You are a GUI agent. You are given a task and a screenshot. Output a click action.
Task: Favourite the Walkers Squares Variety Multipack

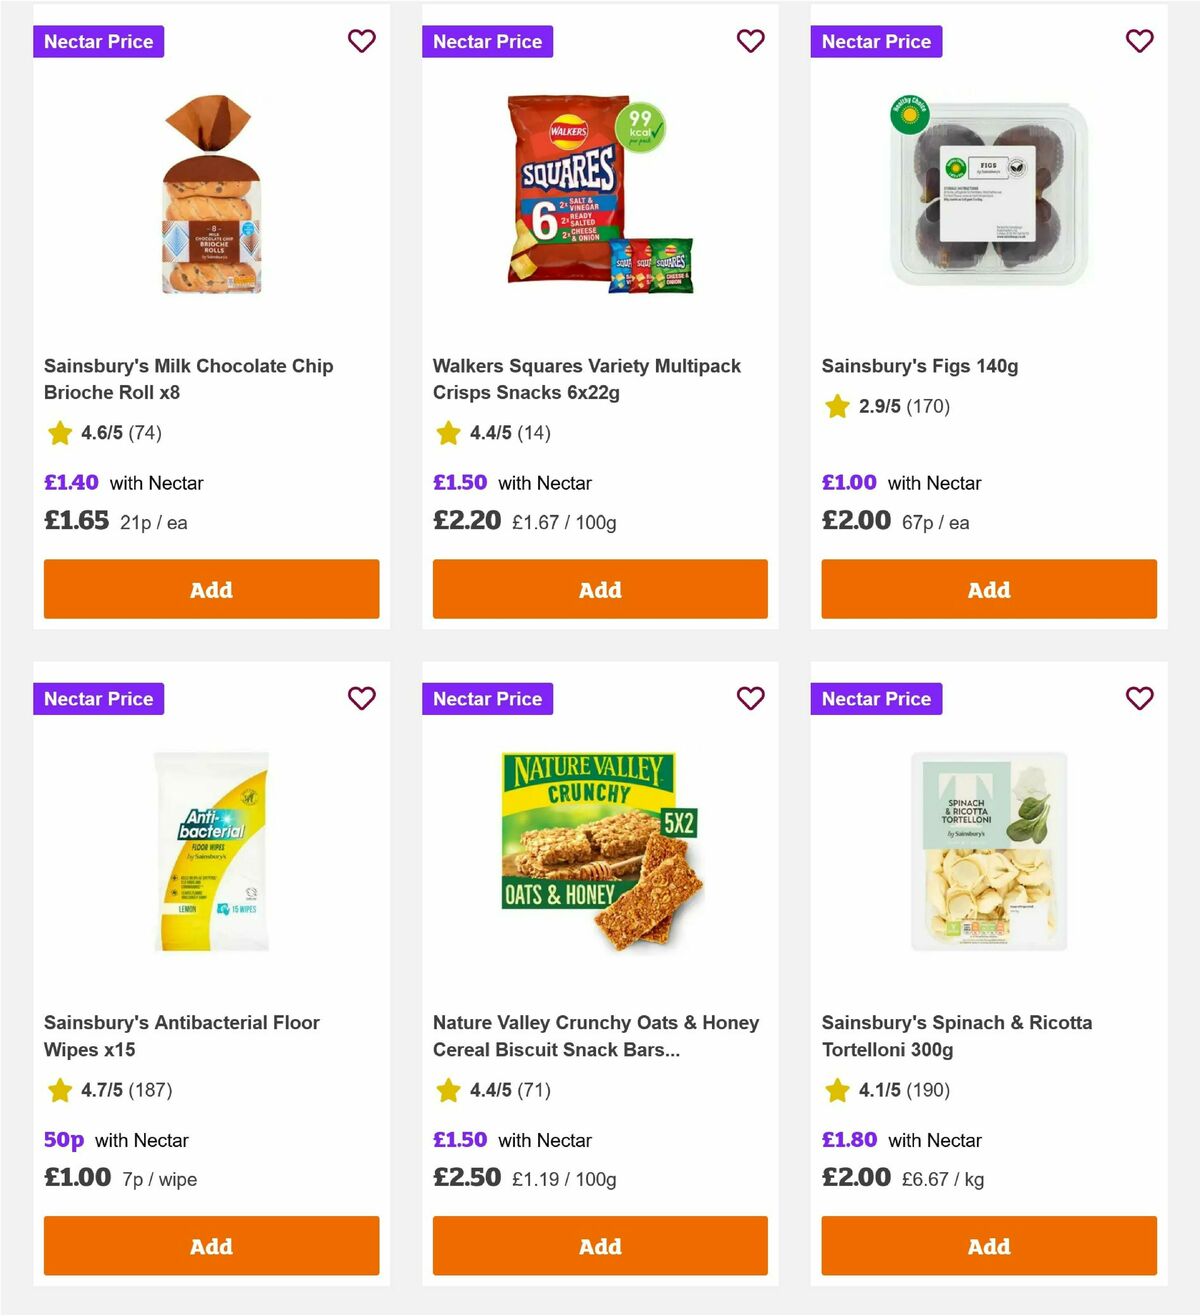(750, 41)
